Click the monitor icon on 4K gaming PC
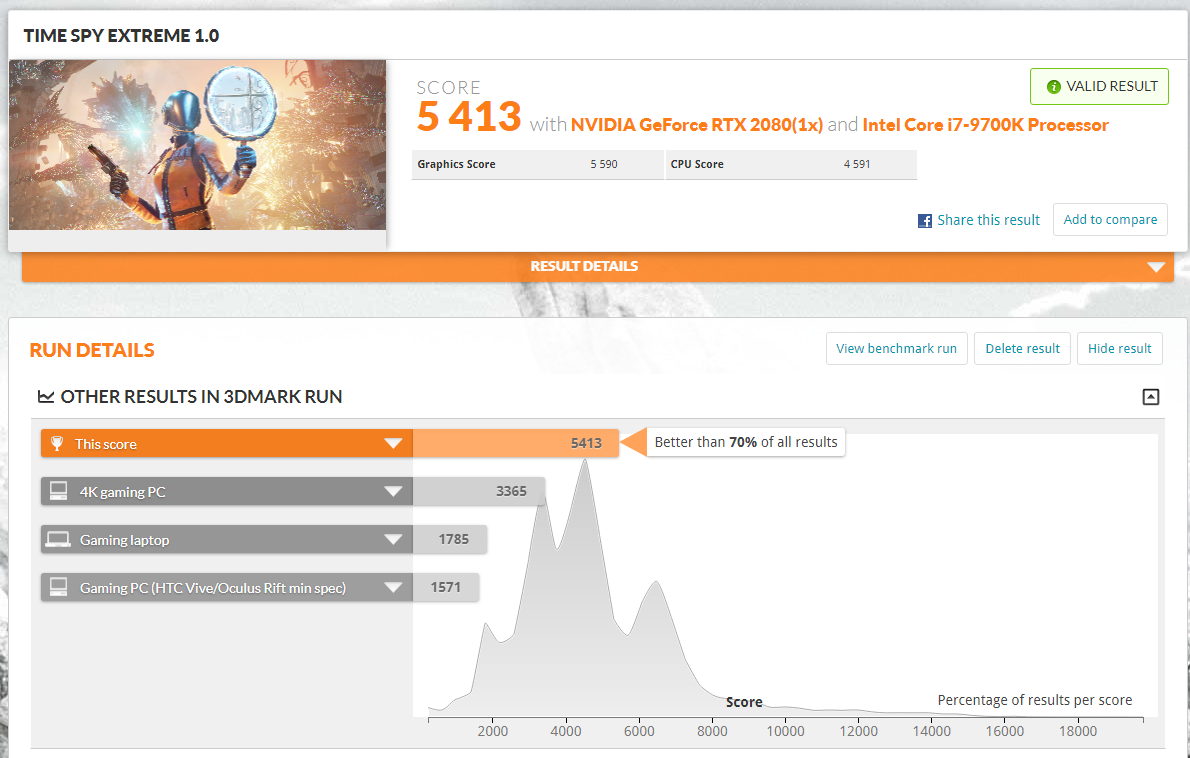 [x=58, y=492]
